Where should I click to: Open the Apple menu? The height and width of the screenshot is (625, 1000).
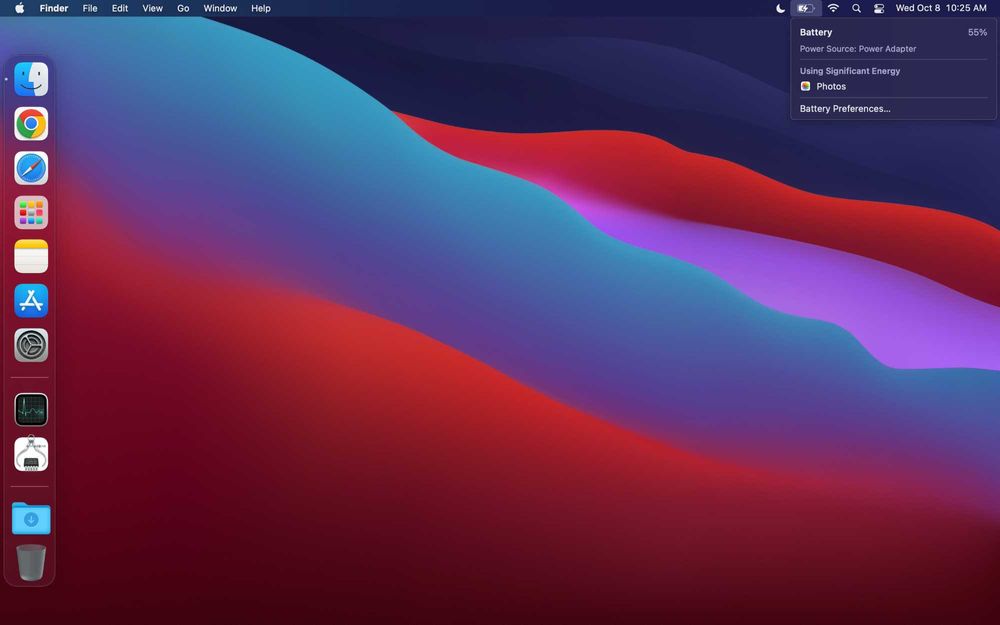point(20,8)
